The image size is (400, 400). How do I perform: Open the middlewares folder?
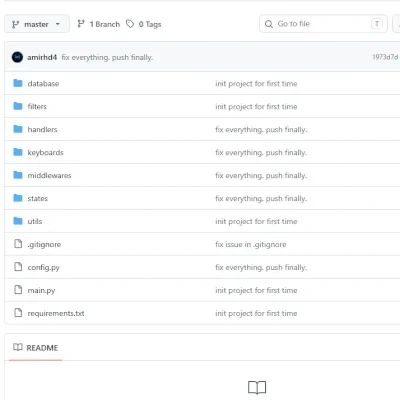point(49,175)
